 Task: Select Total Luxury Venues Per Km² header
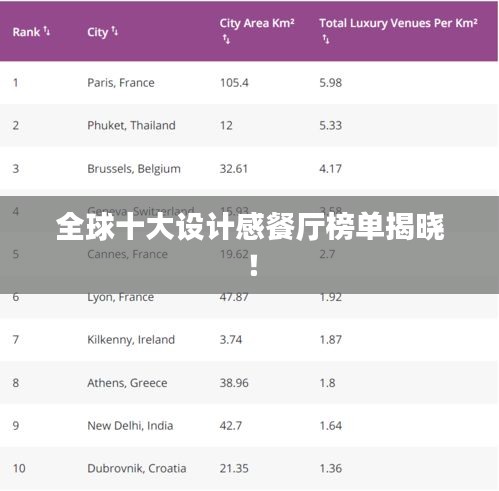[x=398, y=23]
